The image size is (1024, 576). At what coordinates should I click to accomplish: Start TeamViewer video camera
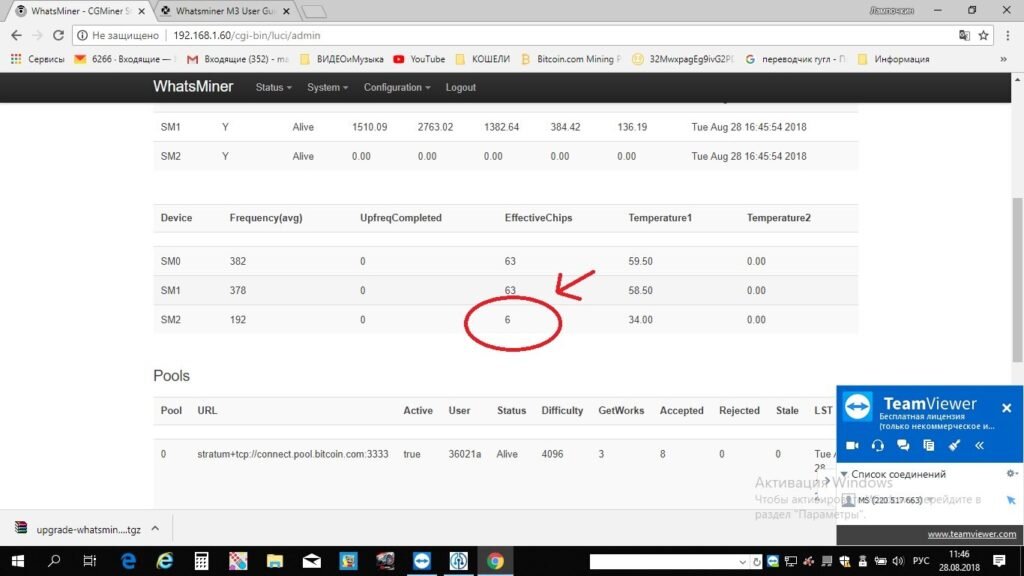pos(852,445)
